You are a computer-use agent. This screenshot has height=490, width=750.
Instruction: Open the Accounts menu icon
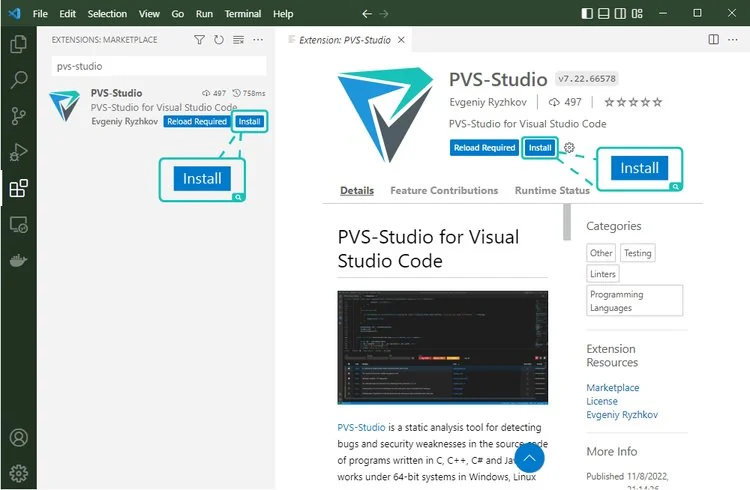(x=18, y=437)
